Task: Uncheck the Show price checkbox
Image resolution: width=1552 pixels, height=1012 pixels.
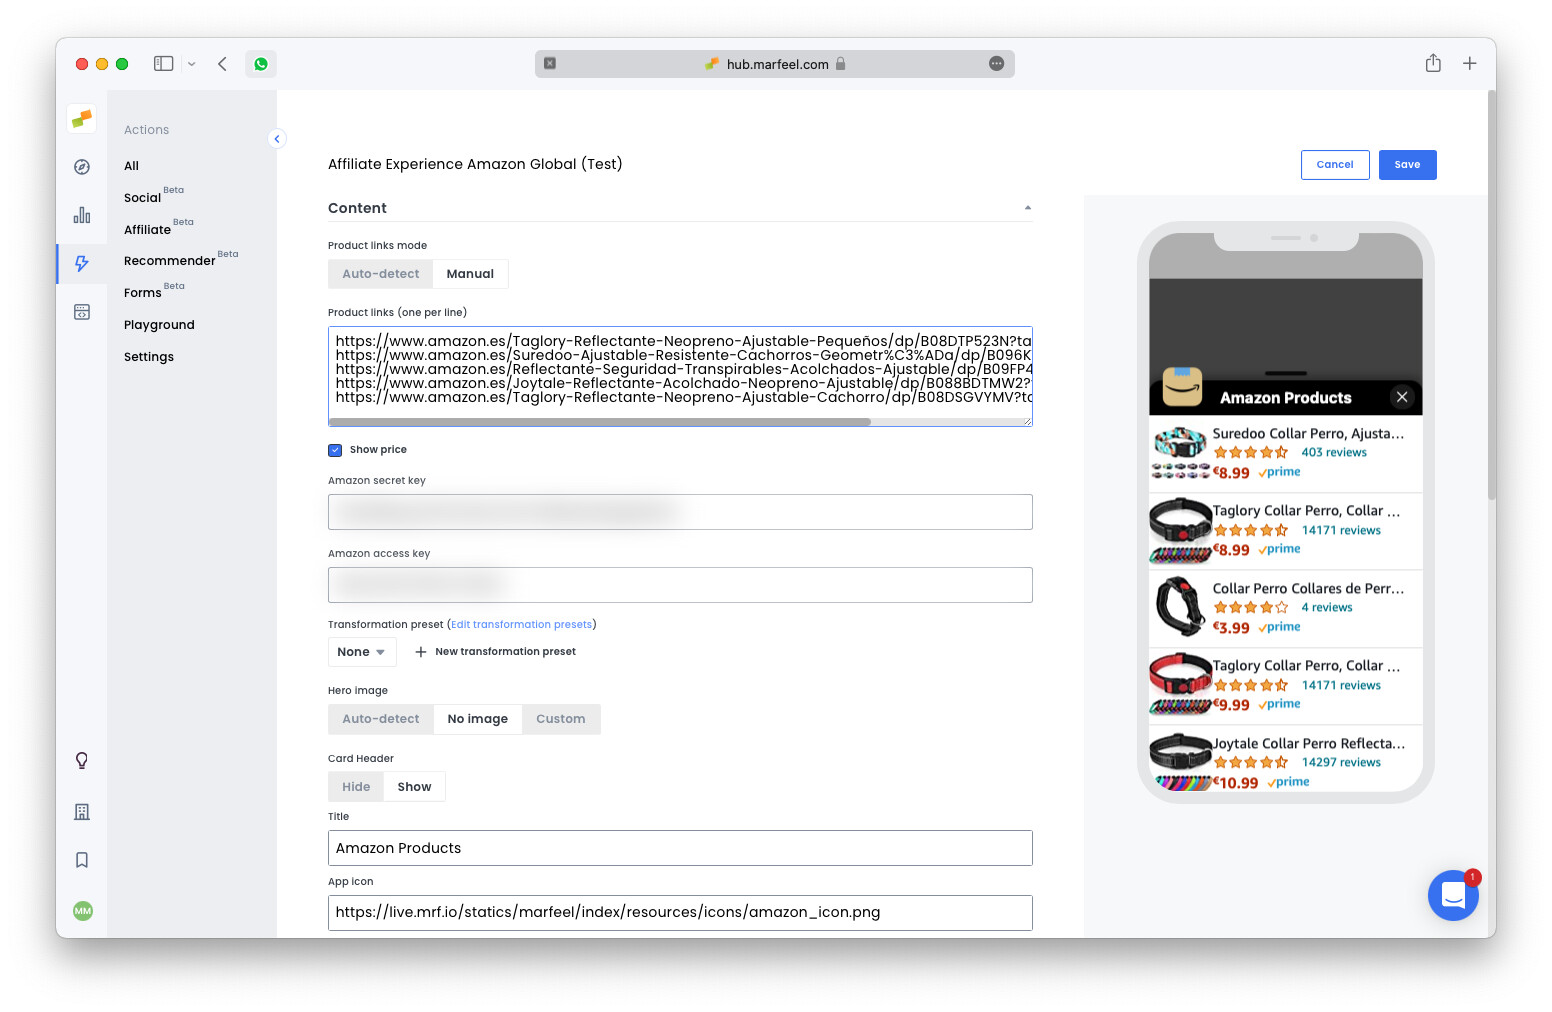Action: point(335,450)
